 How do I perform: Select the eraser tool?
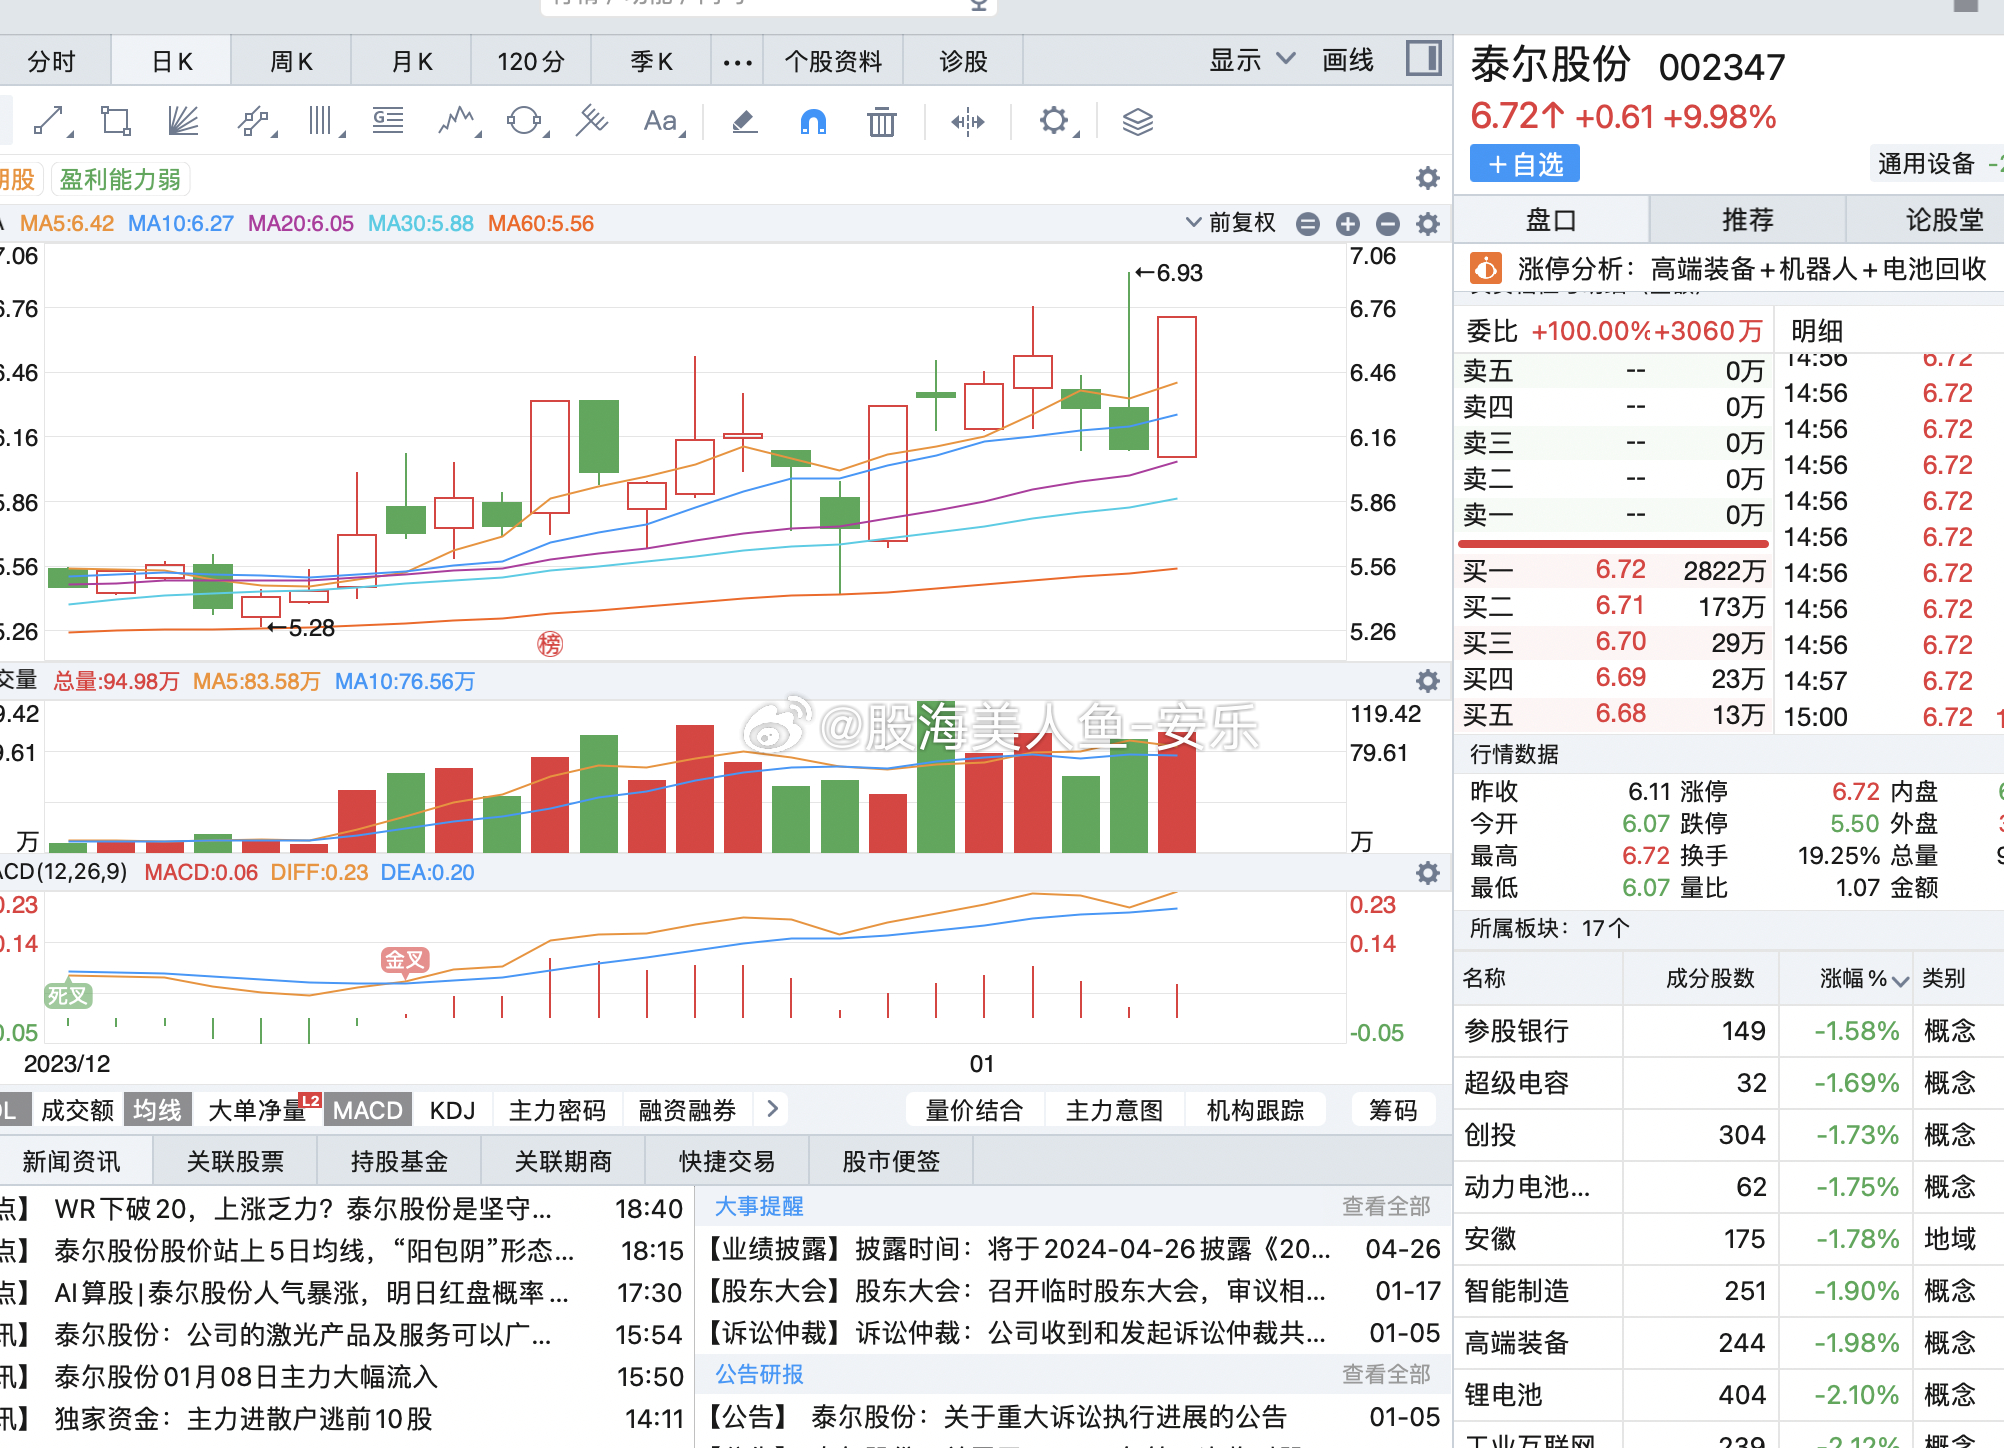[x=744, y=121]
